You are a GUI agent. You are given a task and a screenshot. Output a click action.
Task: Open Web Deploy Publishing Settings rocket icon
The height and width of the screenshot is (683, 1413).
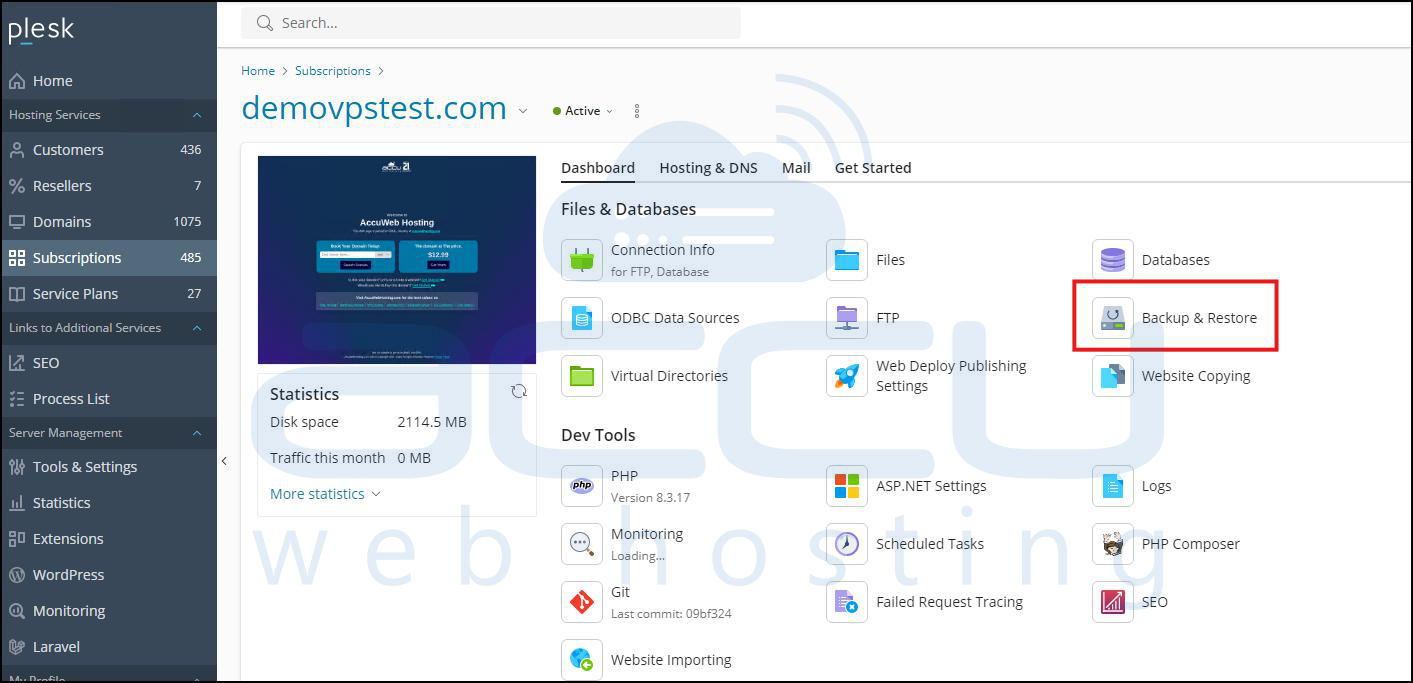pos(847,376)
